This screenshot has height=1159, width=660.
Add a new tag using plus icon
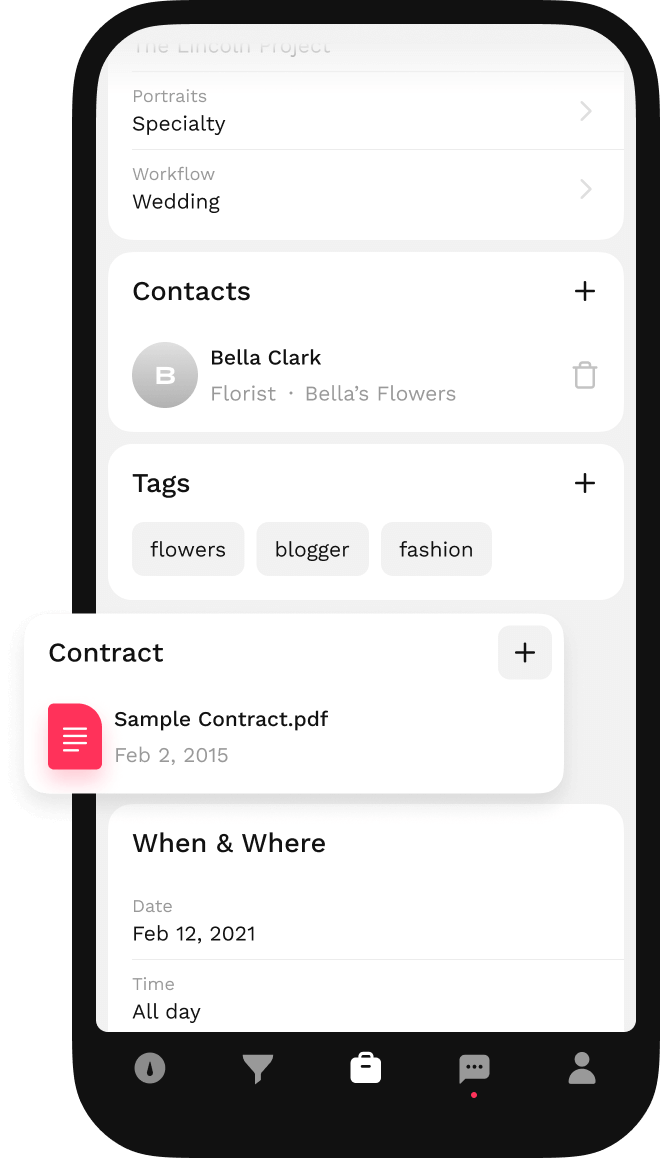click(x=585, y=483)
